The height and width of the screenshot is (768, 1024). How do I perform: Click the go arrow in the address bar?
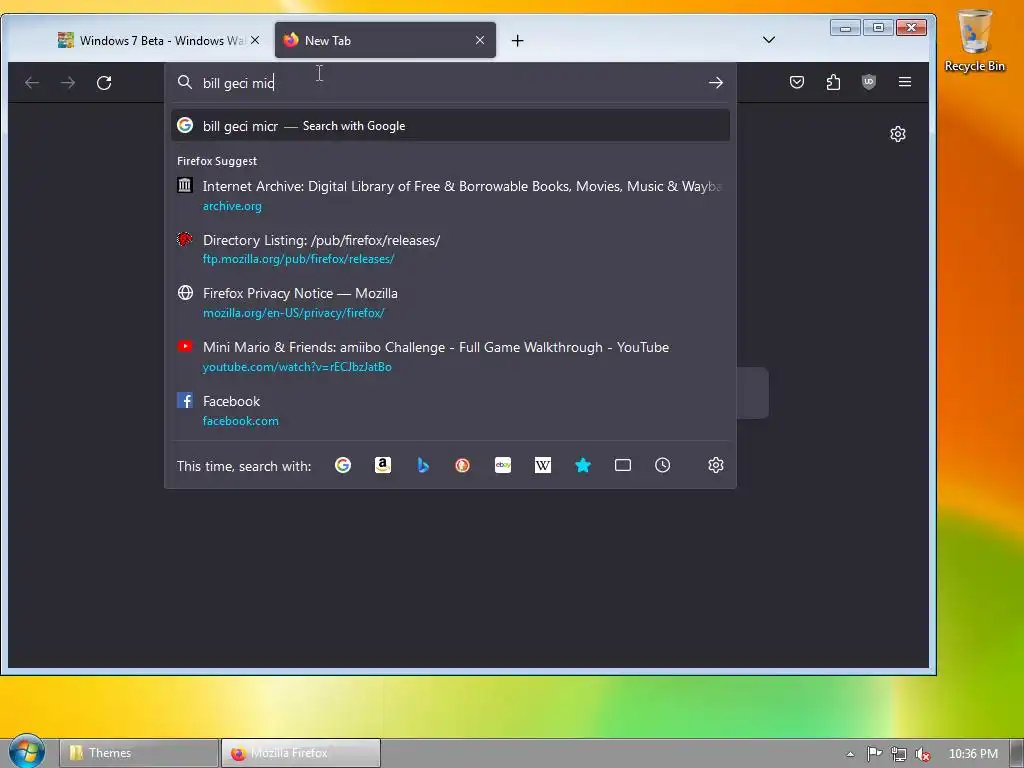[x=716, y=83]
